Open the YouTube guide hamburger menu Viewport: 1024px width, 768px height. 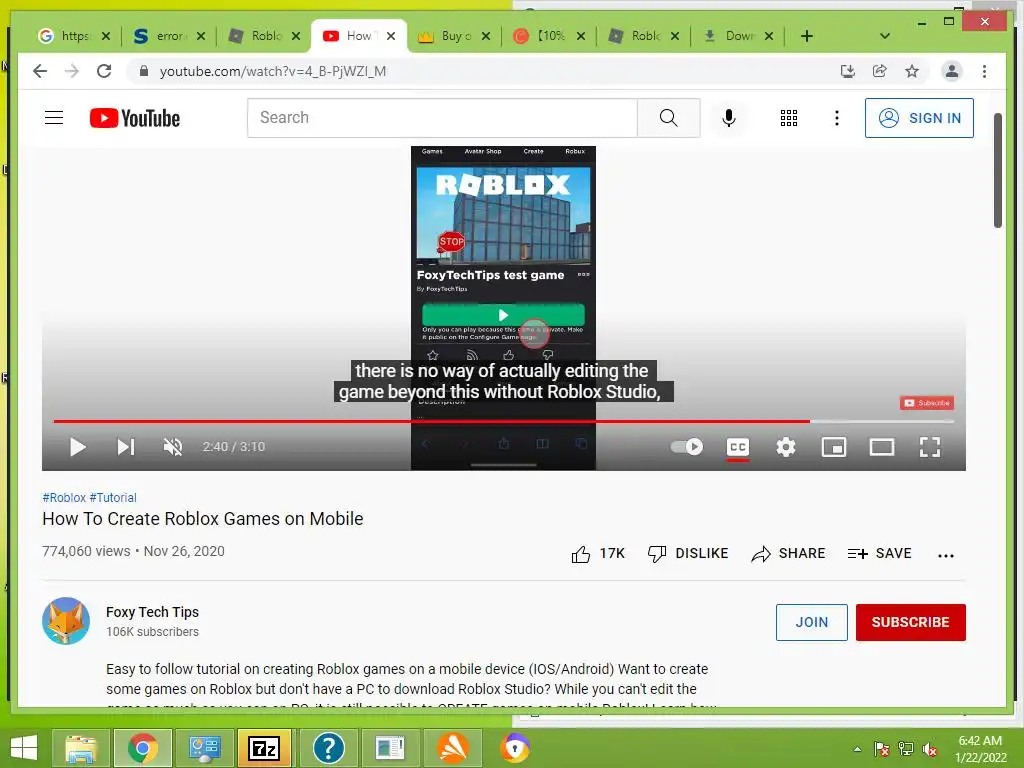(x=54, y=118)
